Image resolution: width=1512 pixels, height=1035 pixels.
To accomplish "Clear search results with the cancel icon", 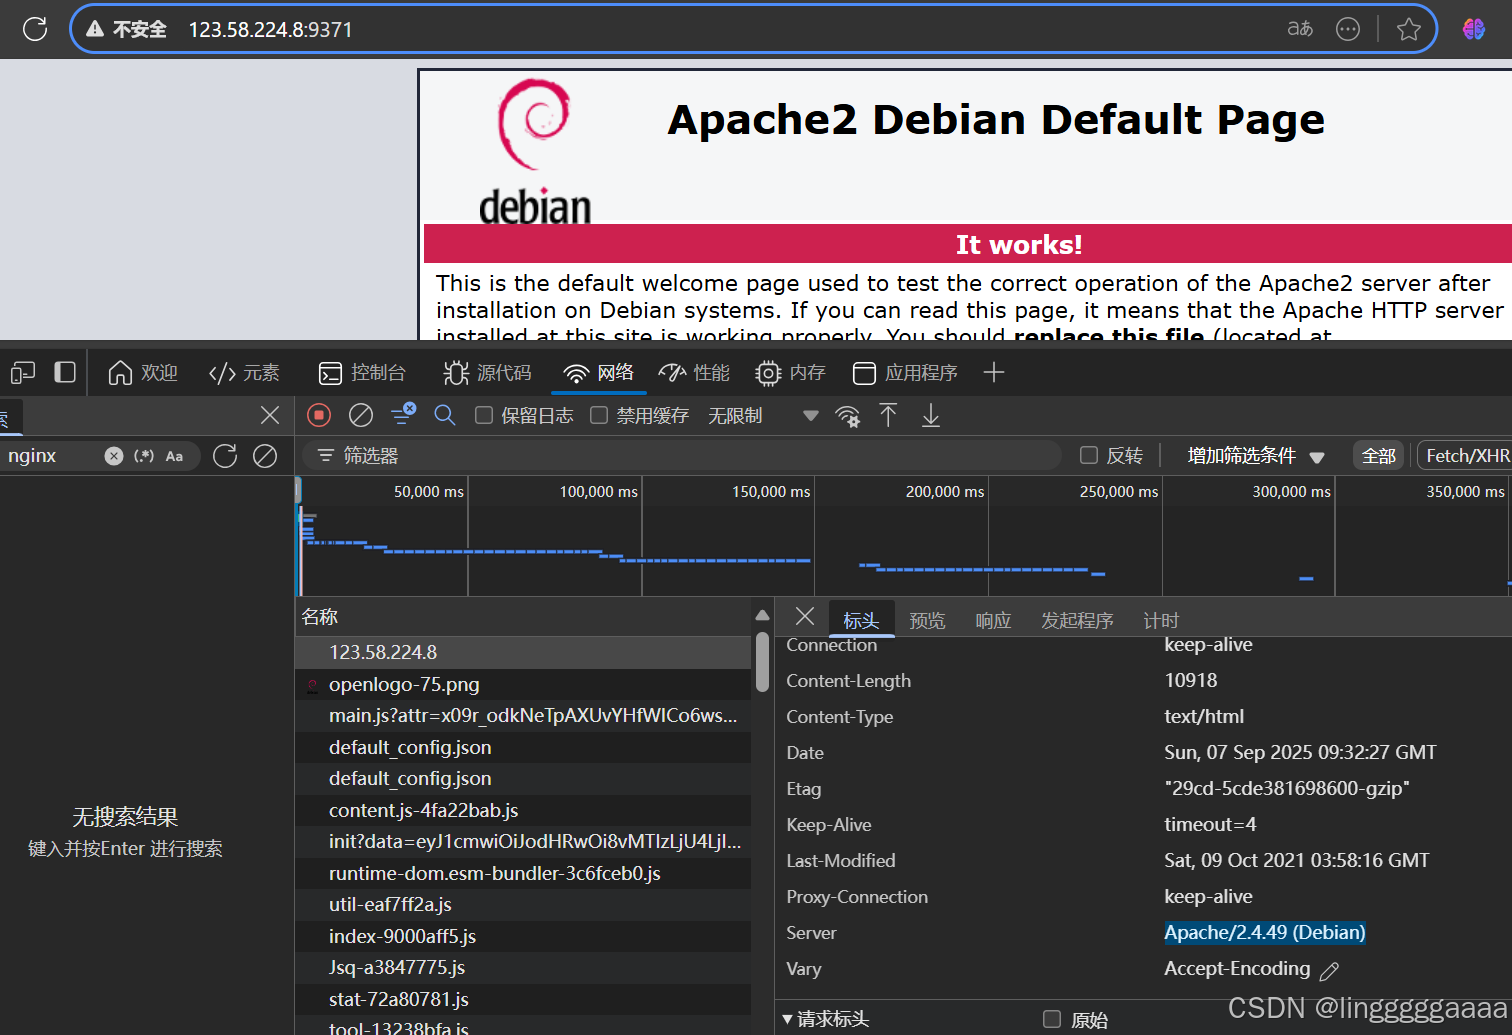I will pos(265,456).
